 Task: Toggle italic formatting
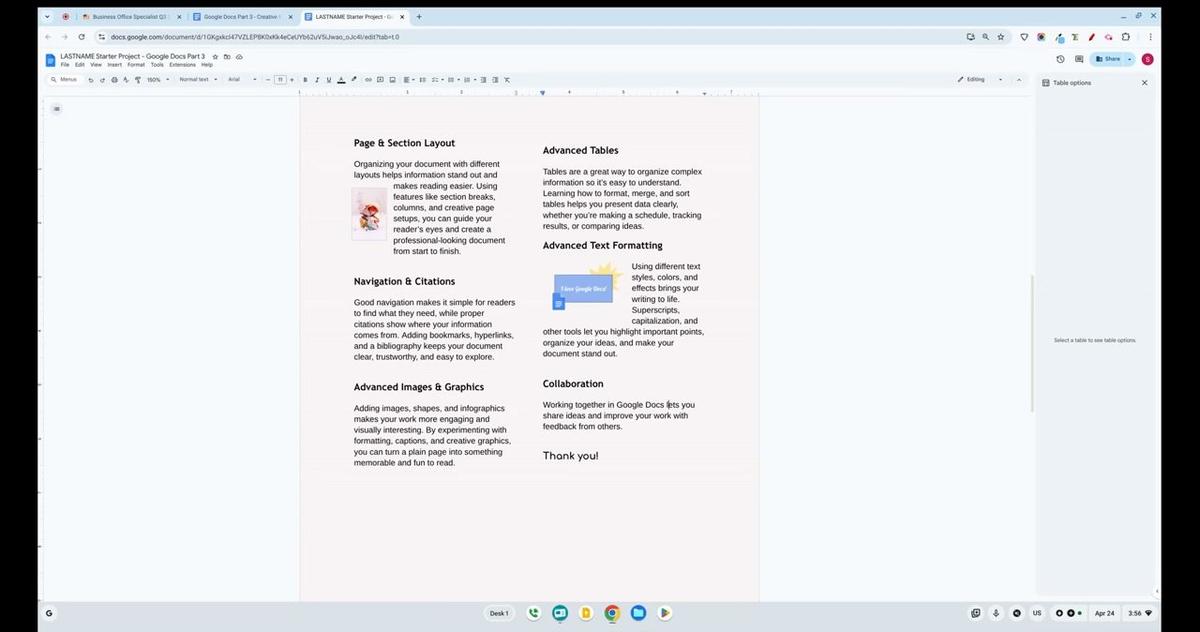[x=317, y=79]
